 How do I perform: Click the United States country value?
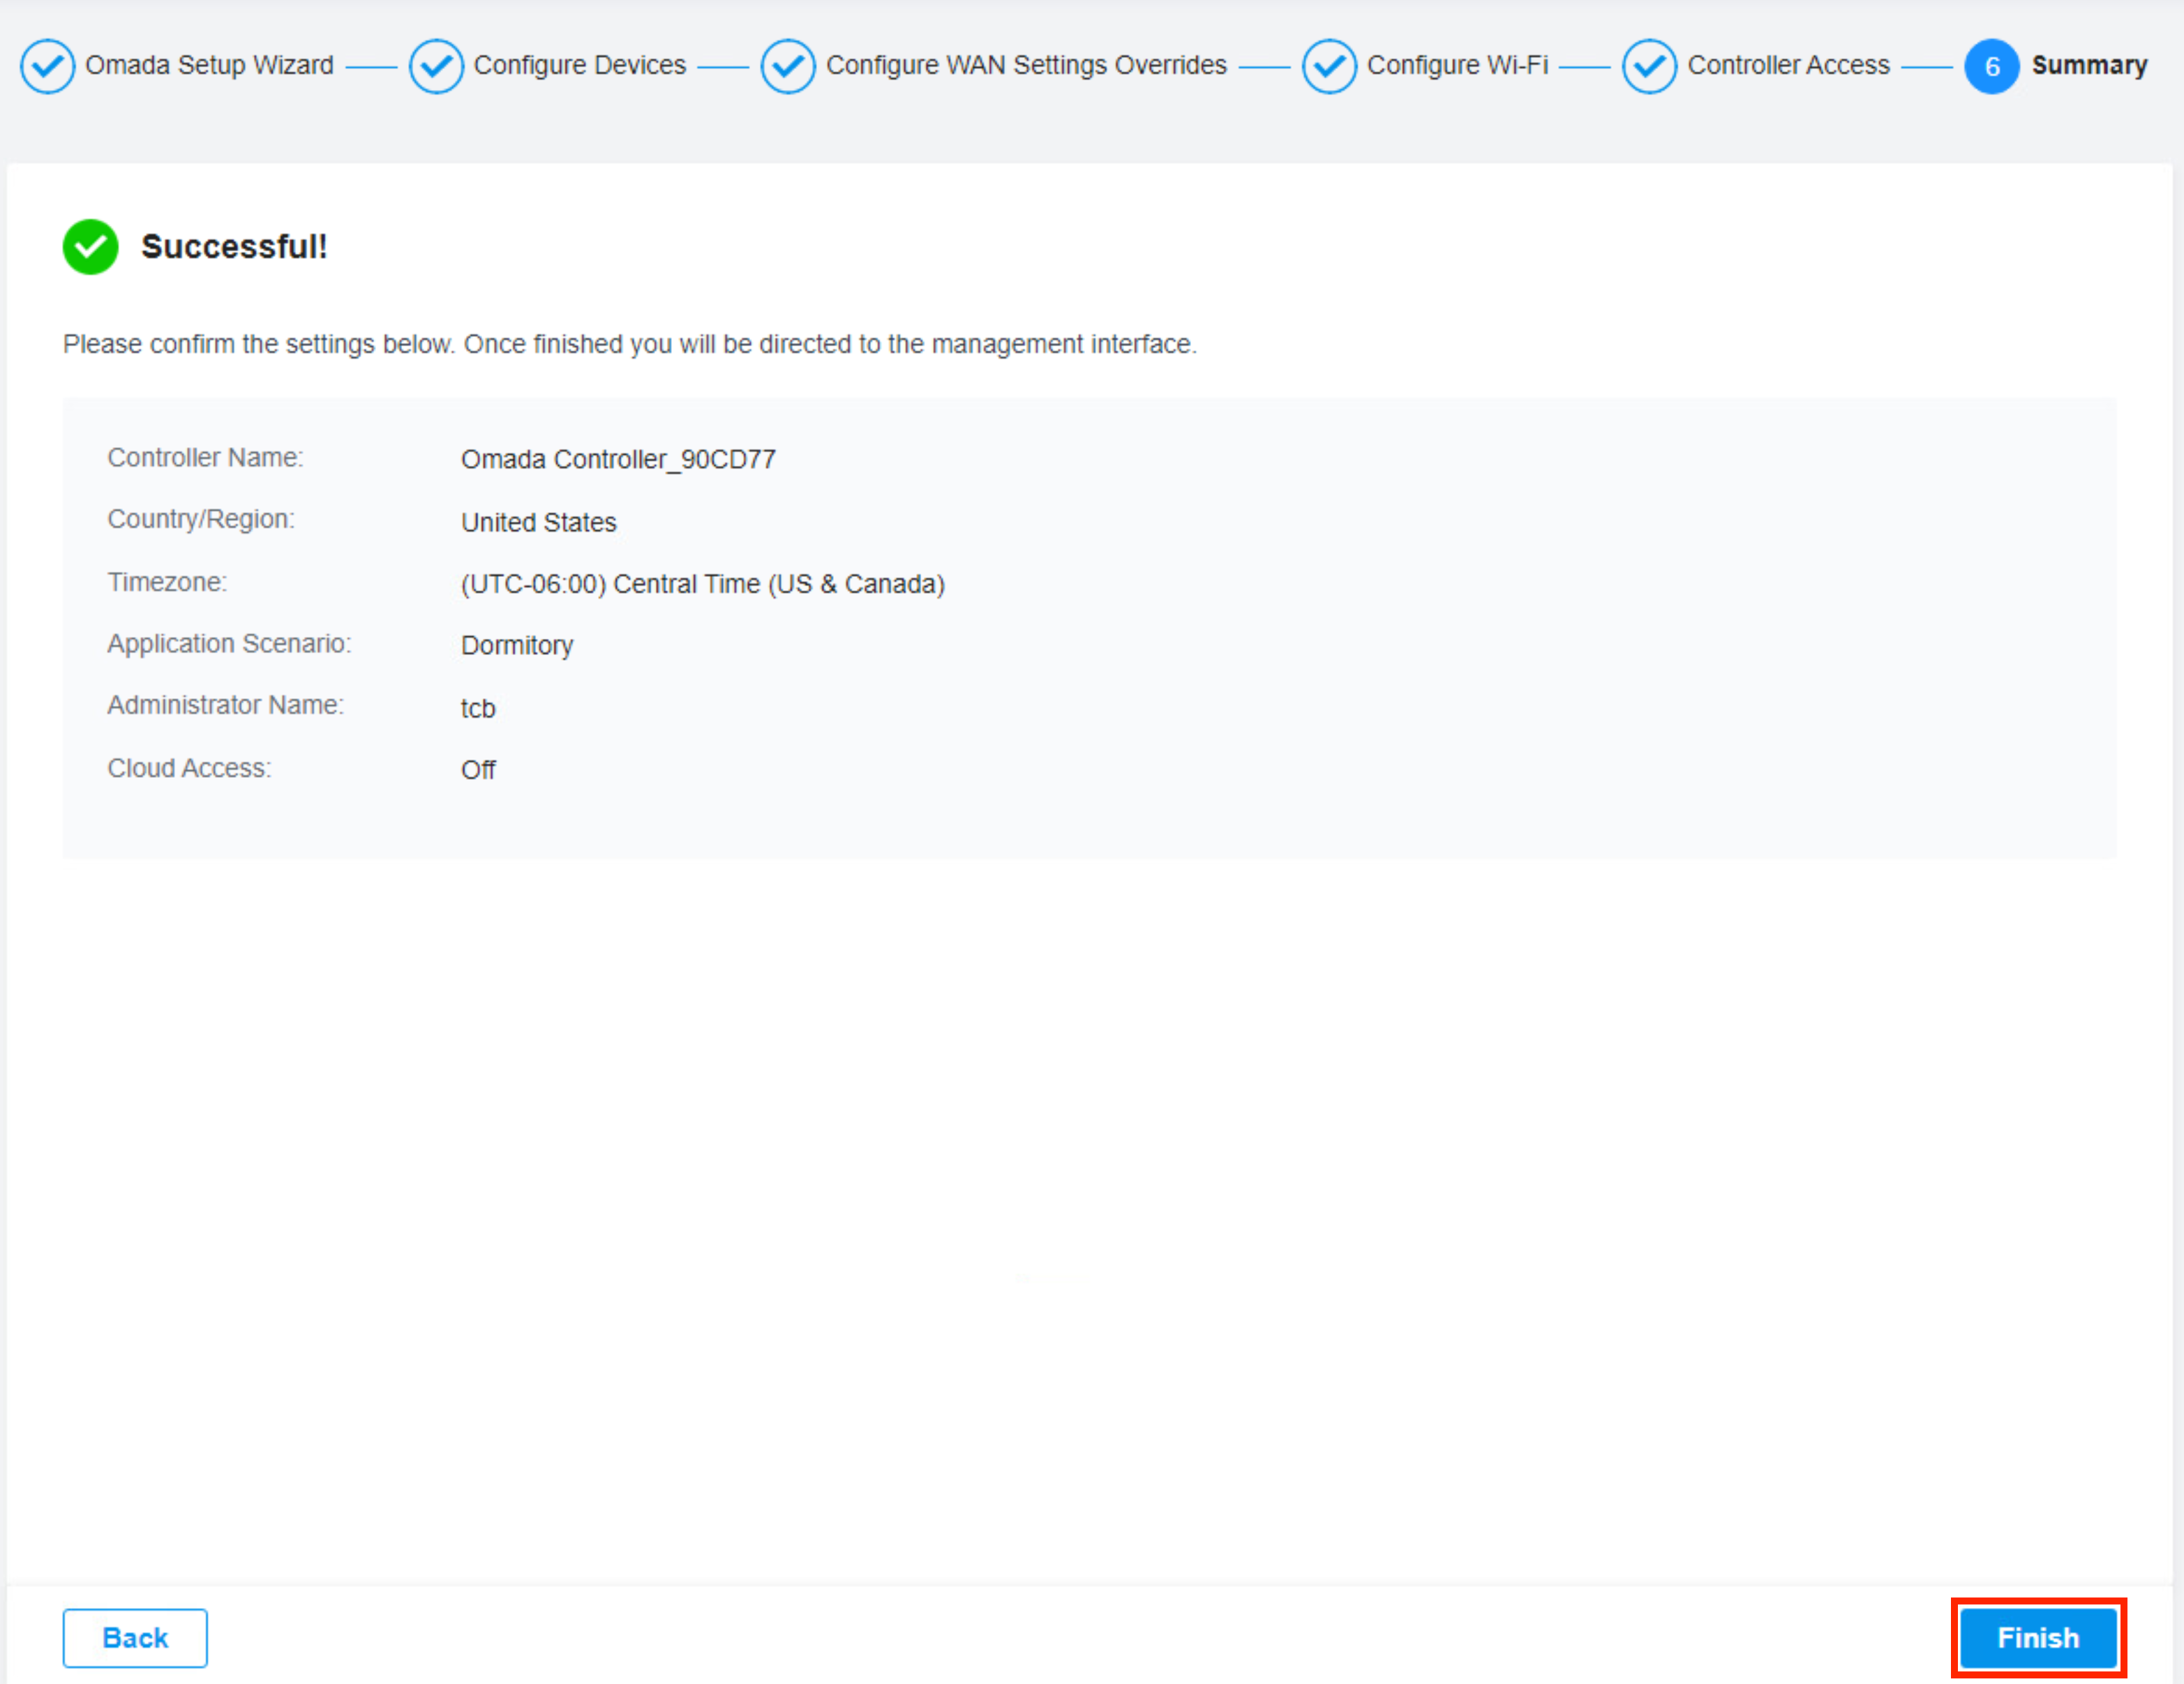538,522
